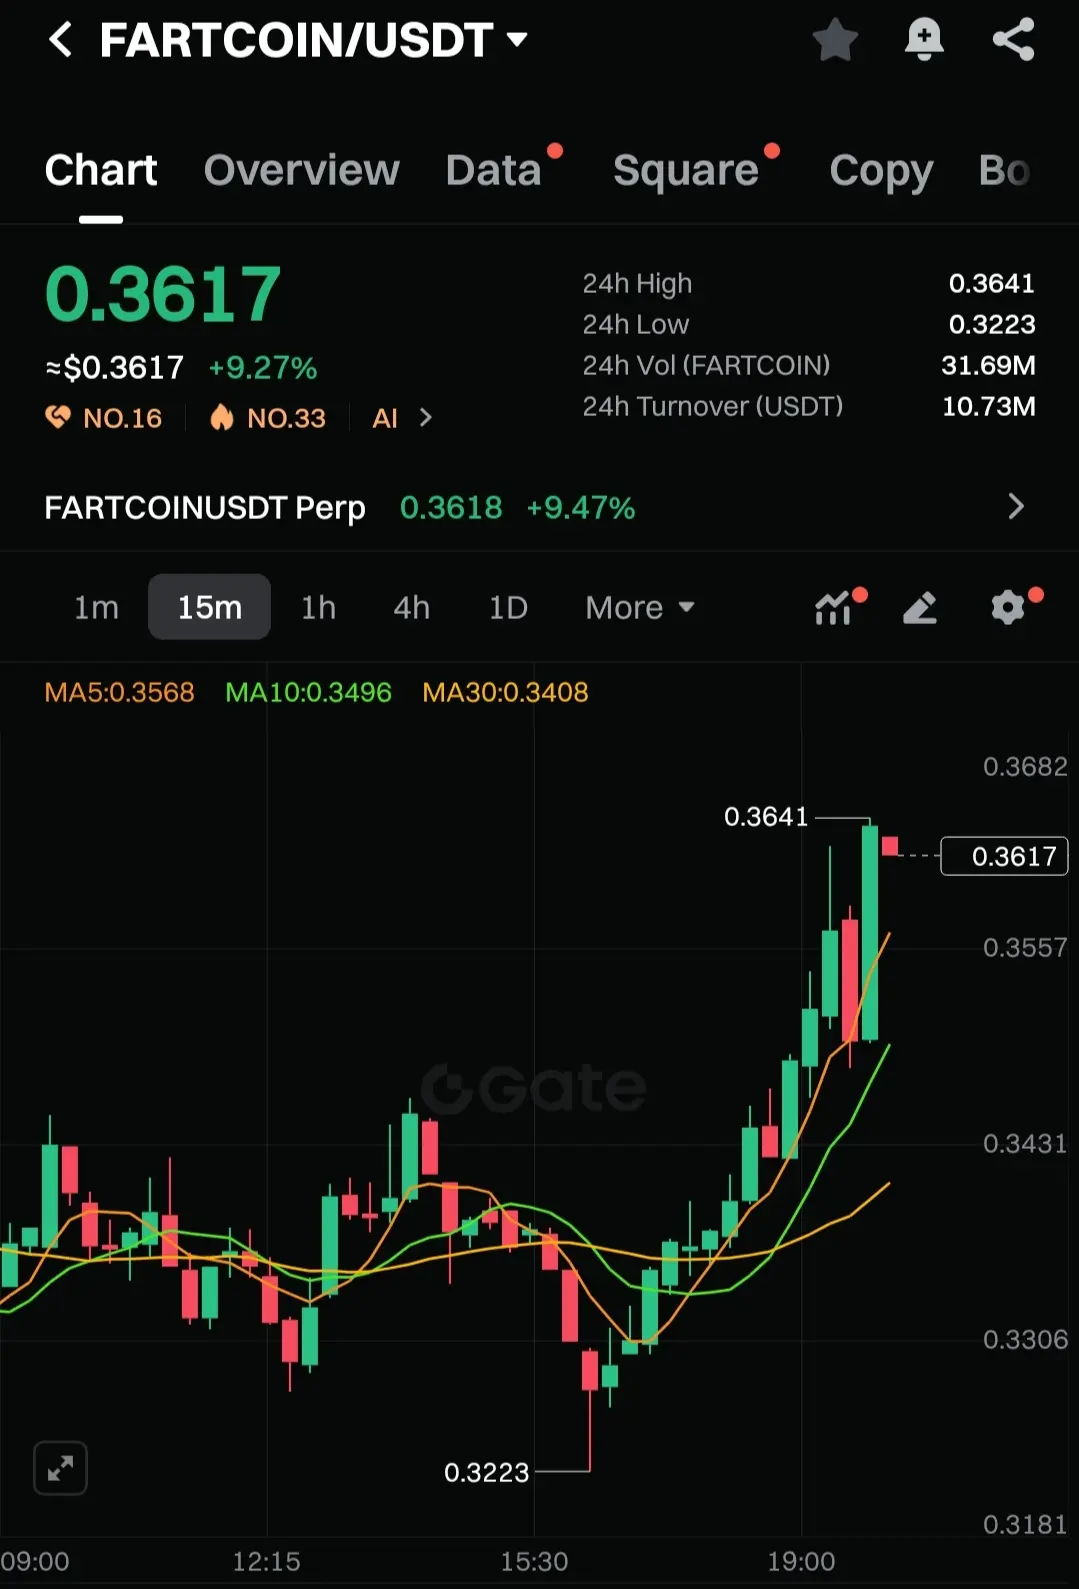Image resolution: width=1079 pixels, height=1589 pixels.
Task: Open the Data tab
Action: coord(493,170)
